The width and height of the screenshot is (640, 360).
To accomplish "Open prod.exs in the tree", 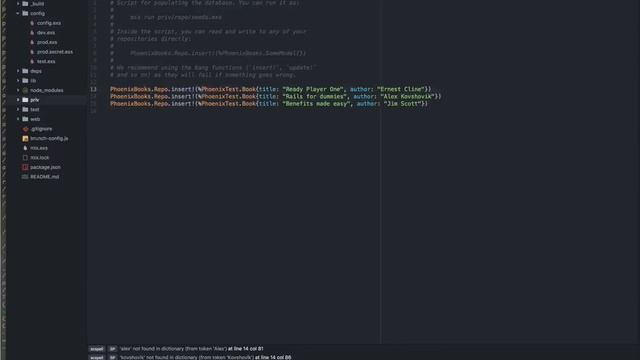I will pyautogui.click(x=47, y=42).
